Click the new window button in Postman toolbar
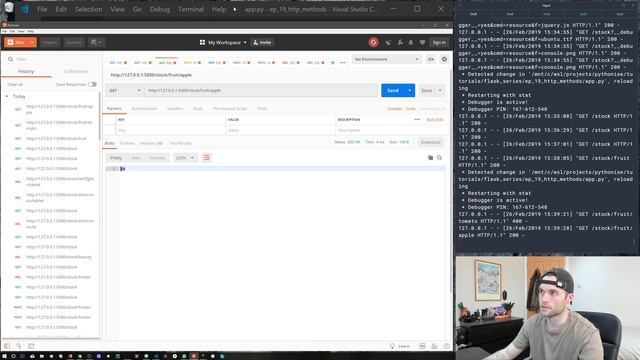 96,42
